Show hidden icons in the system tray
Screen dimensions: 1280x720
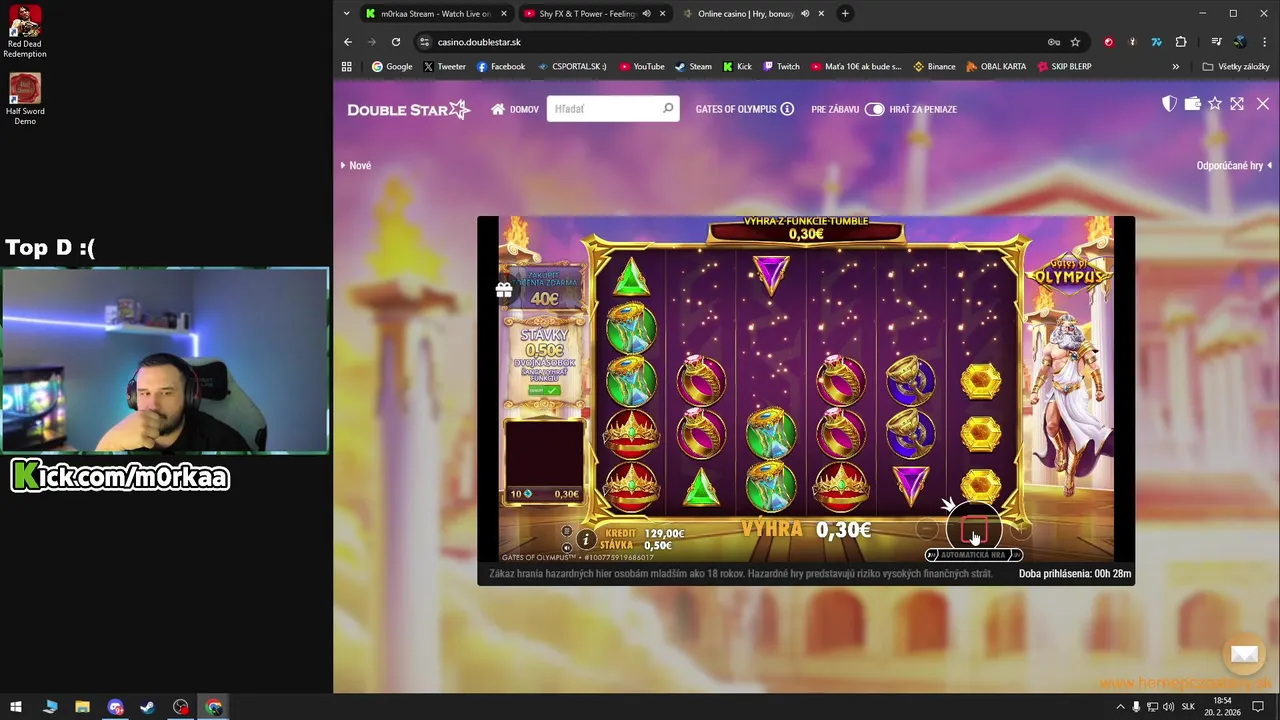pyautogui.click(x=1120, y=707)
